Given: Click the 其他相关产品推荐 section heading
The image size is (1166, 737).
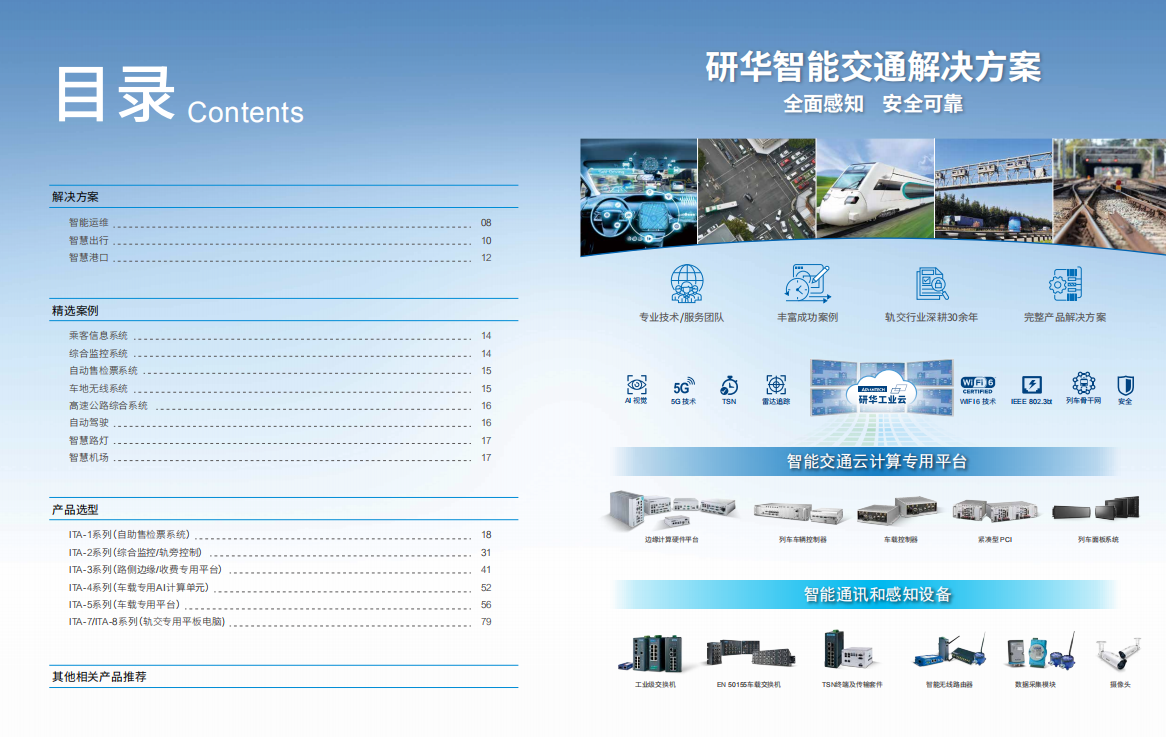Looking at the screenshot, I should 99,677.
